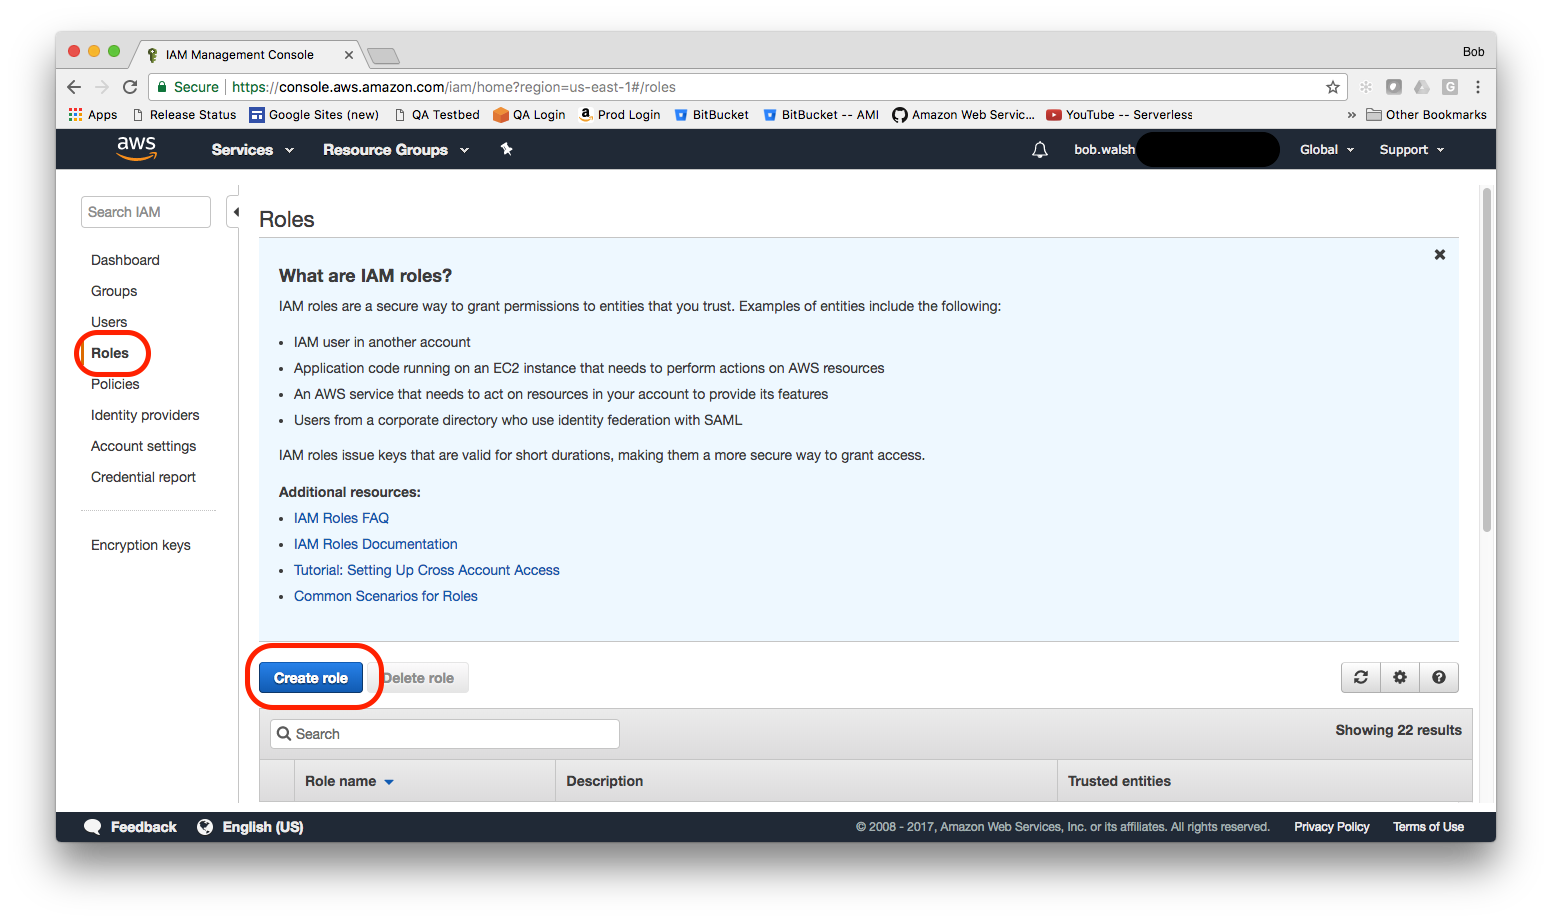1552x922 pixels.
Task: Click the browser forward arrow
Action: coord(101,87)
